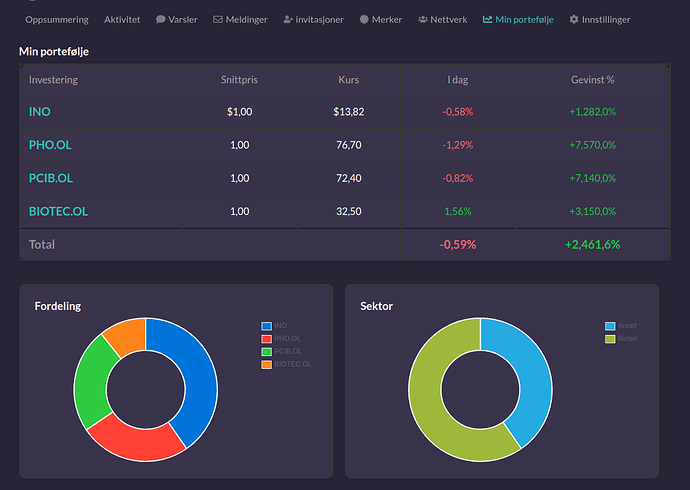Image resolution: width=690 pixels, height=490 pixels.
Task: Click the Varsler speech bubble icon
Action: [161, 19]
